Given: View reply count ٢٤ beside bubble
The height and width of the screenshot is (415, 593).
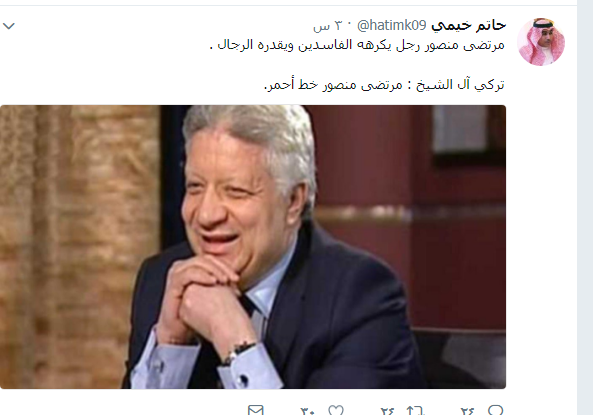Looking at the screenshot, I should [x=467, y=411].
